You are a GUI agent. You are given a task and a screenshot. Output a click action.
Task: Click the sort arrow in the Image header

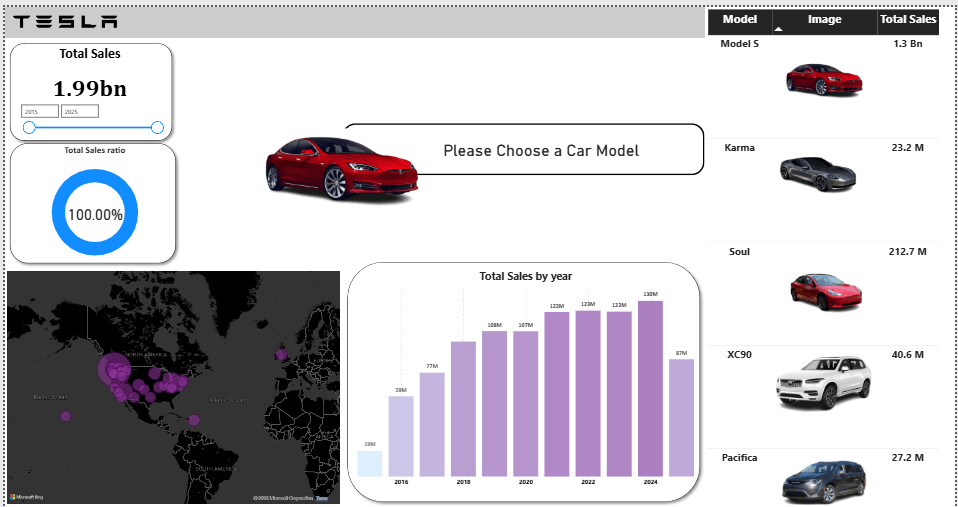click(778, 29)
